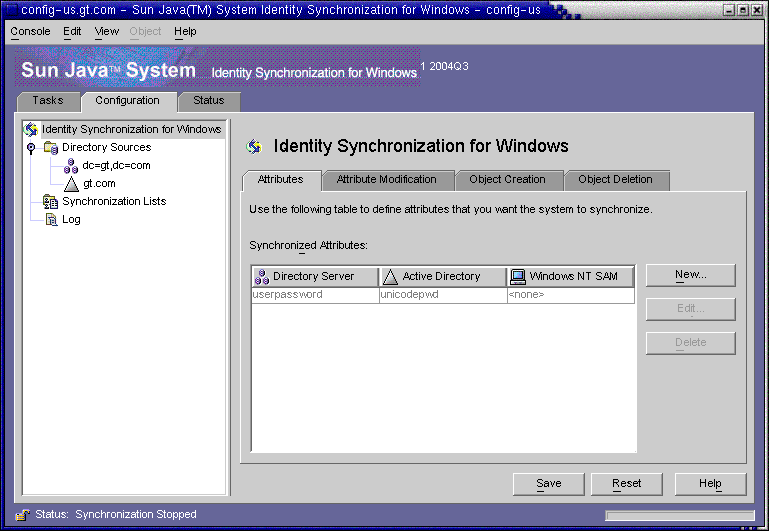Click the Windows NT SAM column header
This screenshot has height=531, width=769.
(x=571, y=277)
